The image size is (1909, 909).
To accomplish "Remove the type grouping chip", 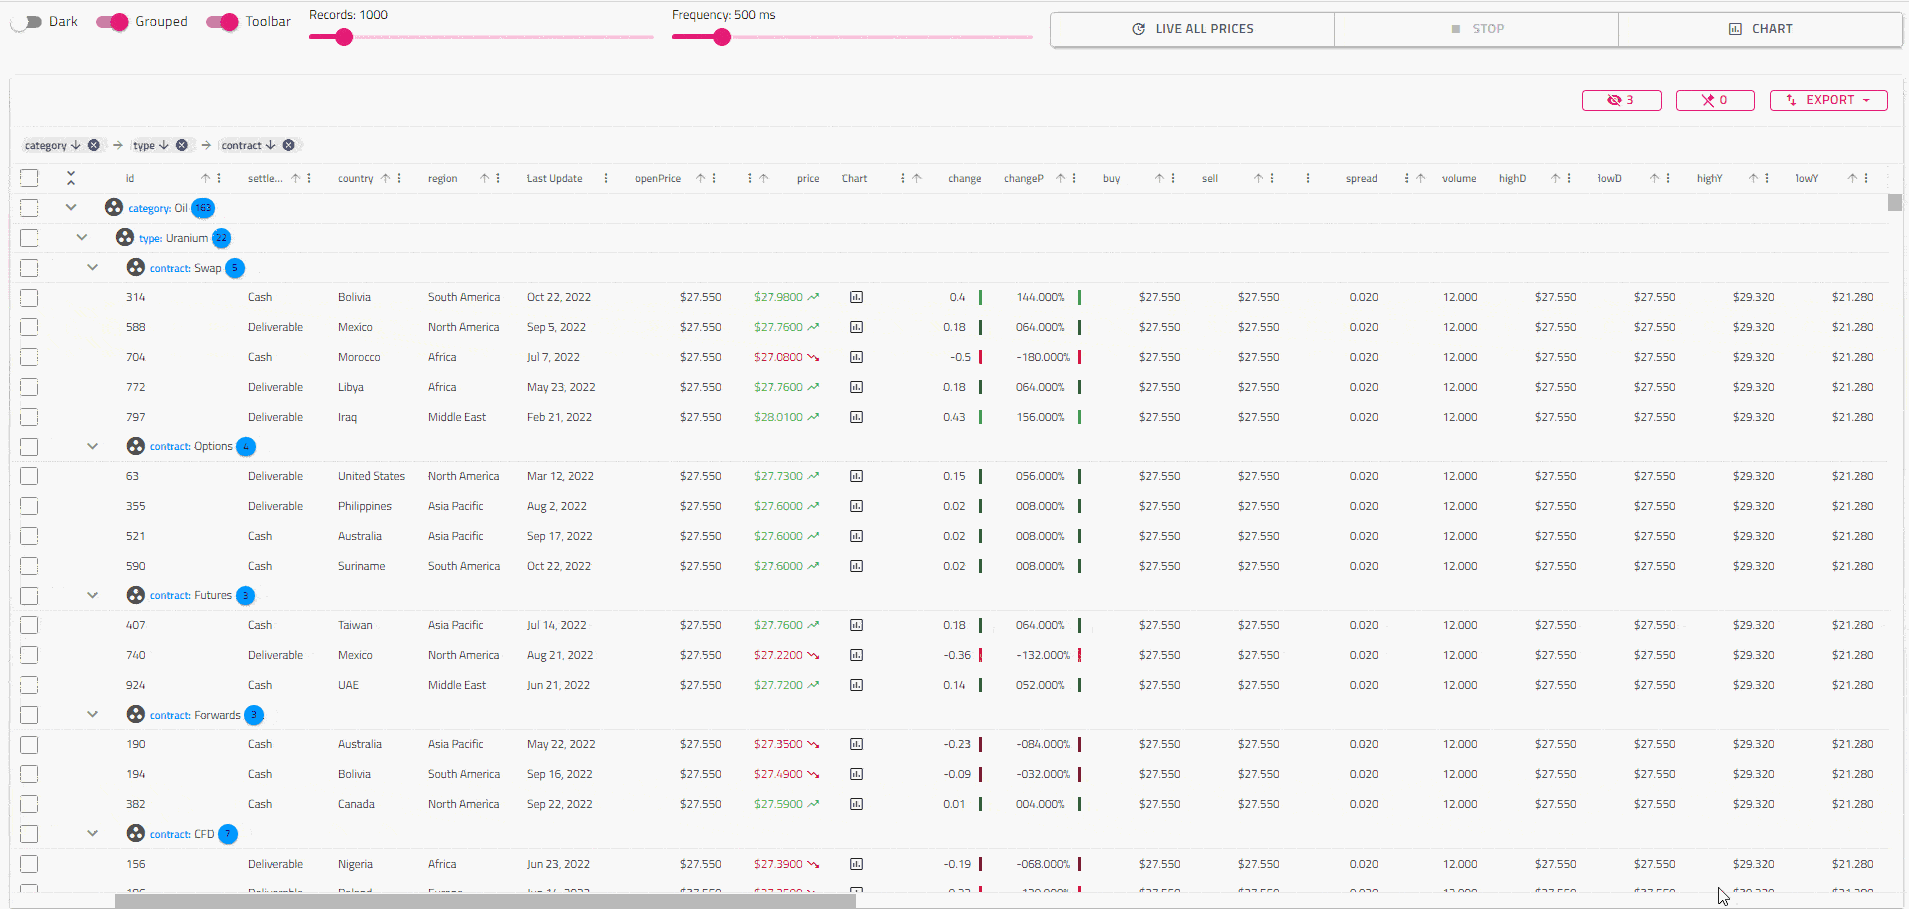I will pos(182,145).
